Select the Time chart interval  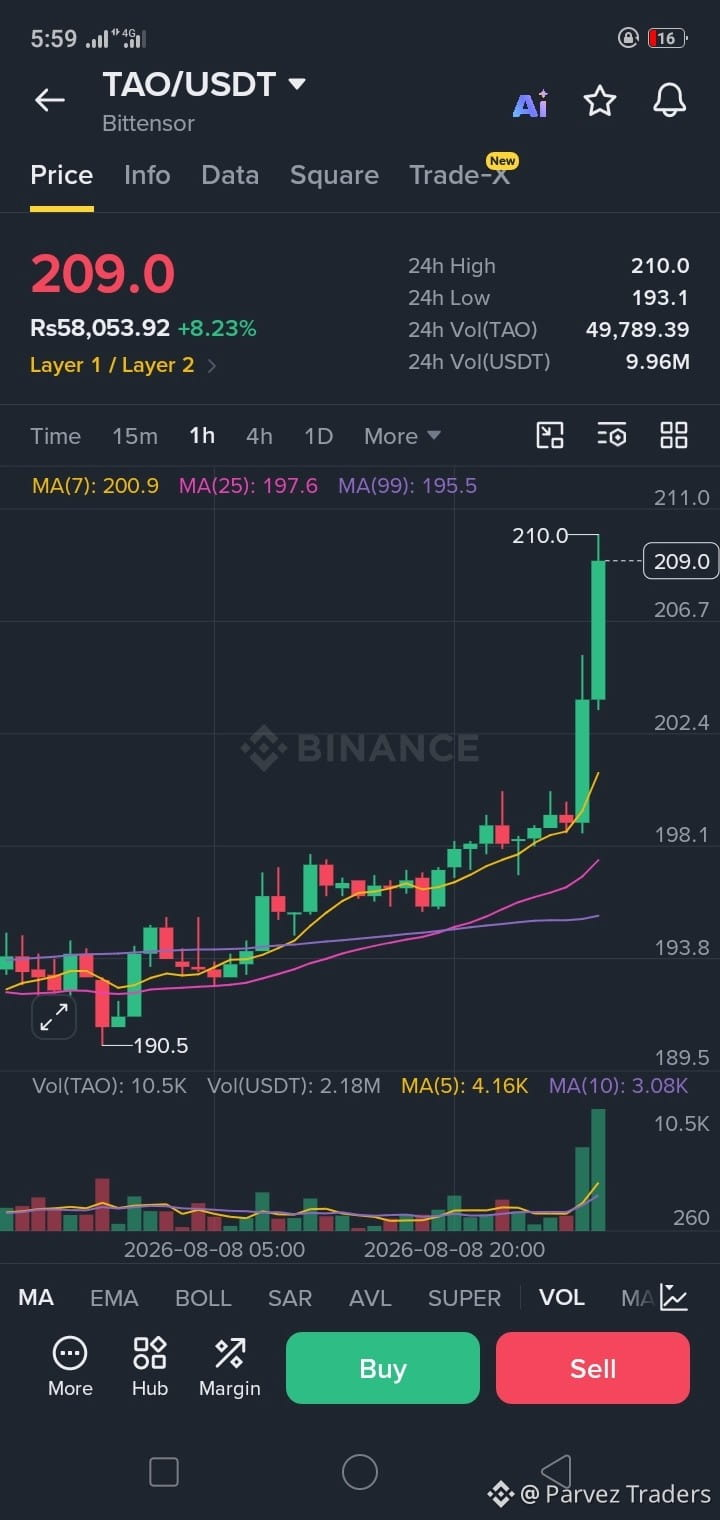coord(55,436)
